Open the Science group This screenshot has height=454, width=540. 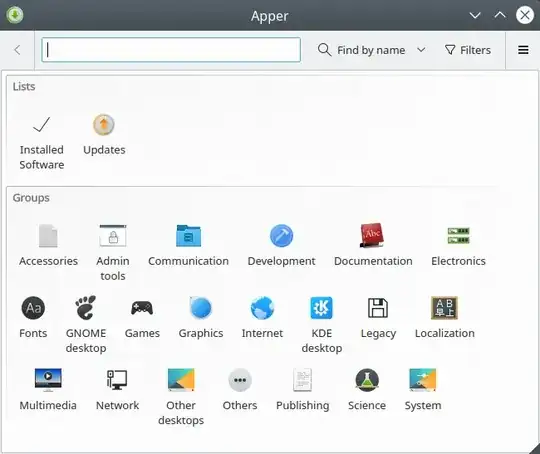coord(367,390)
